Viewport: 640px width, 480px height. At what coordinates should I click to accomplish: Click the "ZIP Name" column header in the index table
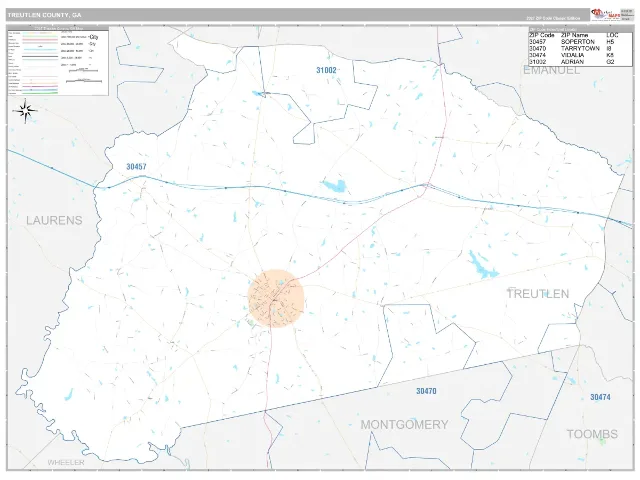coord(574,35)
